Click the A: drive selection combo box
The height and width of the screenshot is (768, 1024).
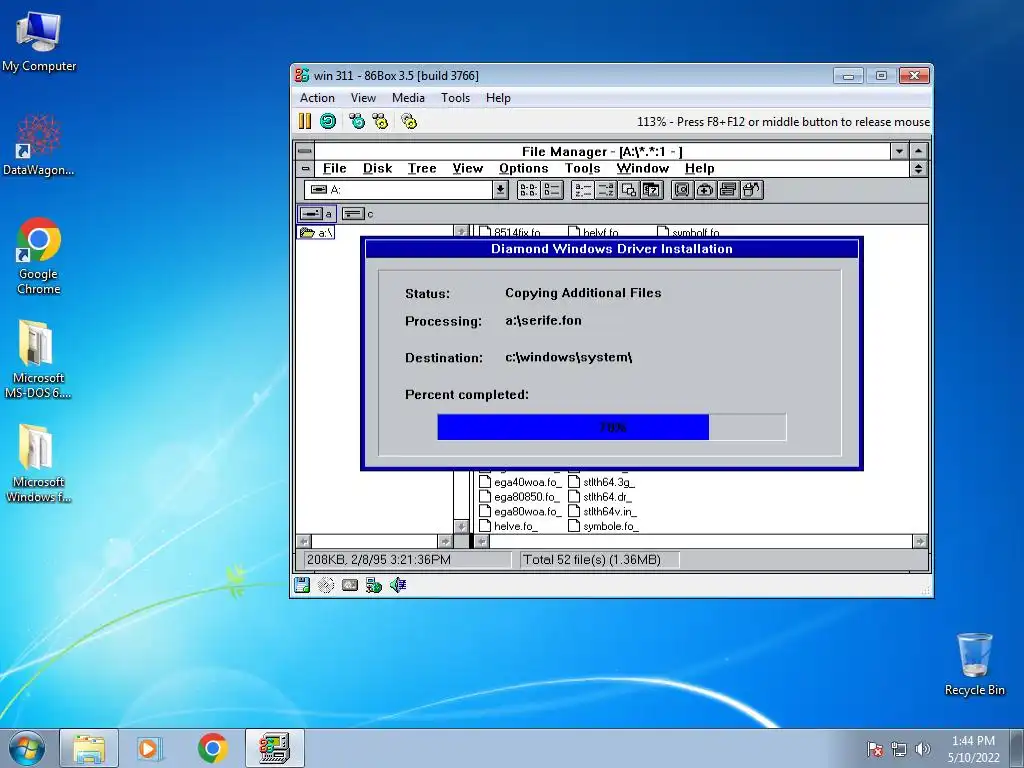pyautogui.click(x=406, y=190)
